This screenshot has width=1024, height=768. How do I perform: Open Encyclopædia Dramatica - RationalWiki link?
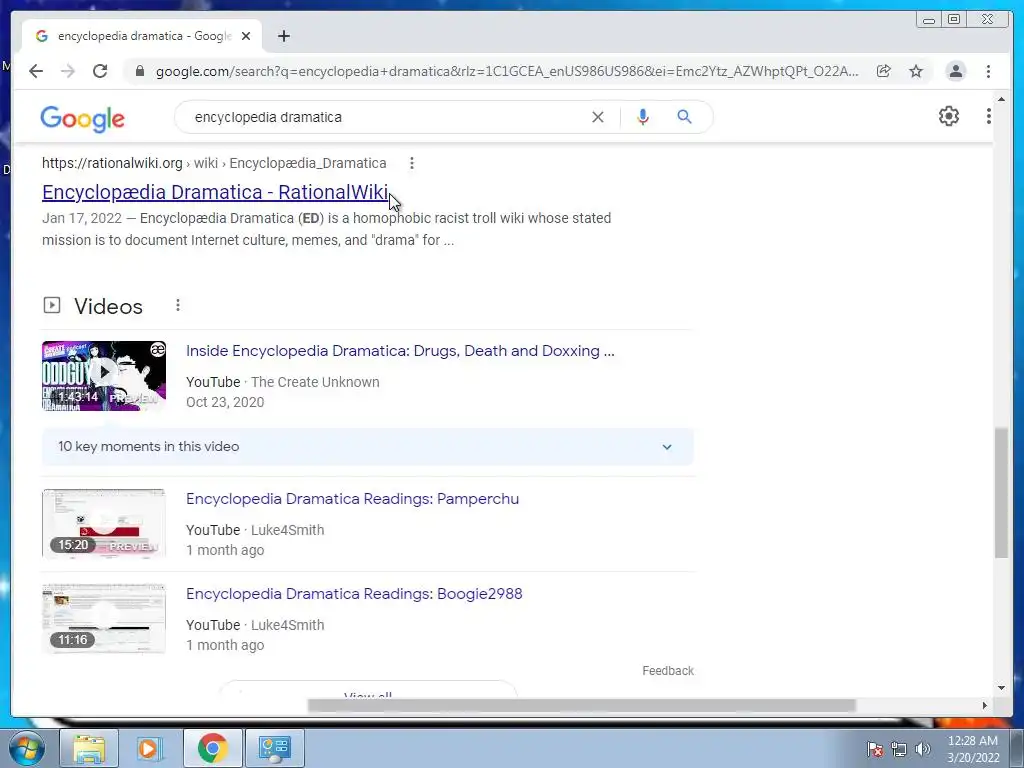(215, 192)
